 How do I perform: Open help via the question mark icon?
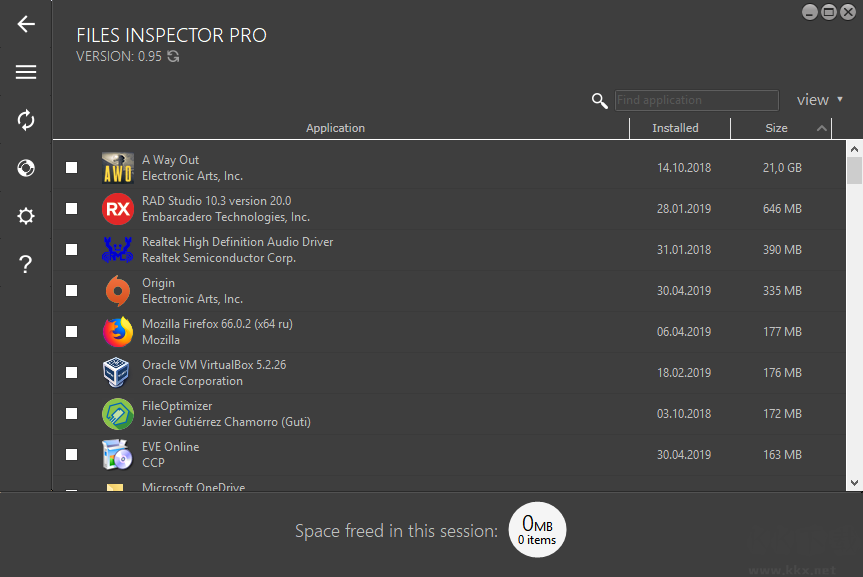pyautogui.click(x=25, y=264)
